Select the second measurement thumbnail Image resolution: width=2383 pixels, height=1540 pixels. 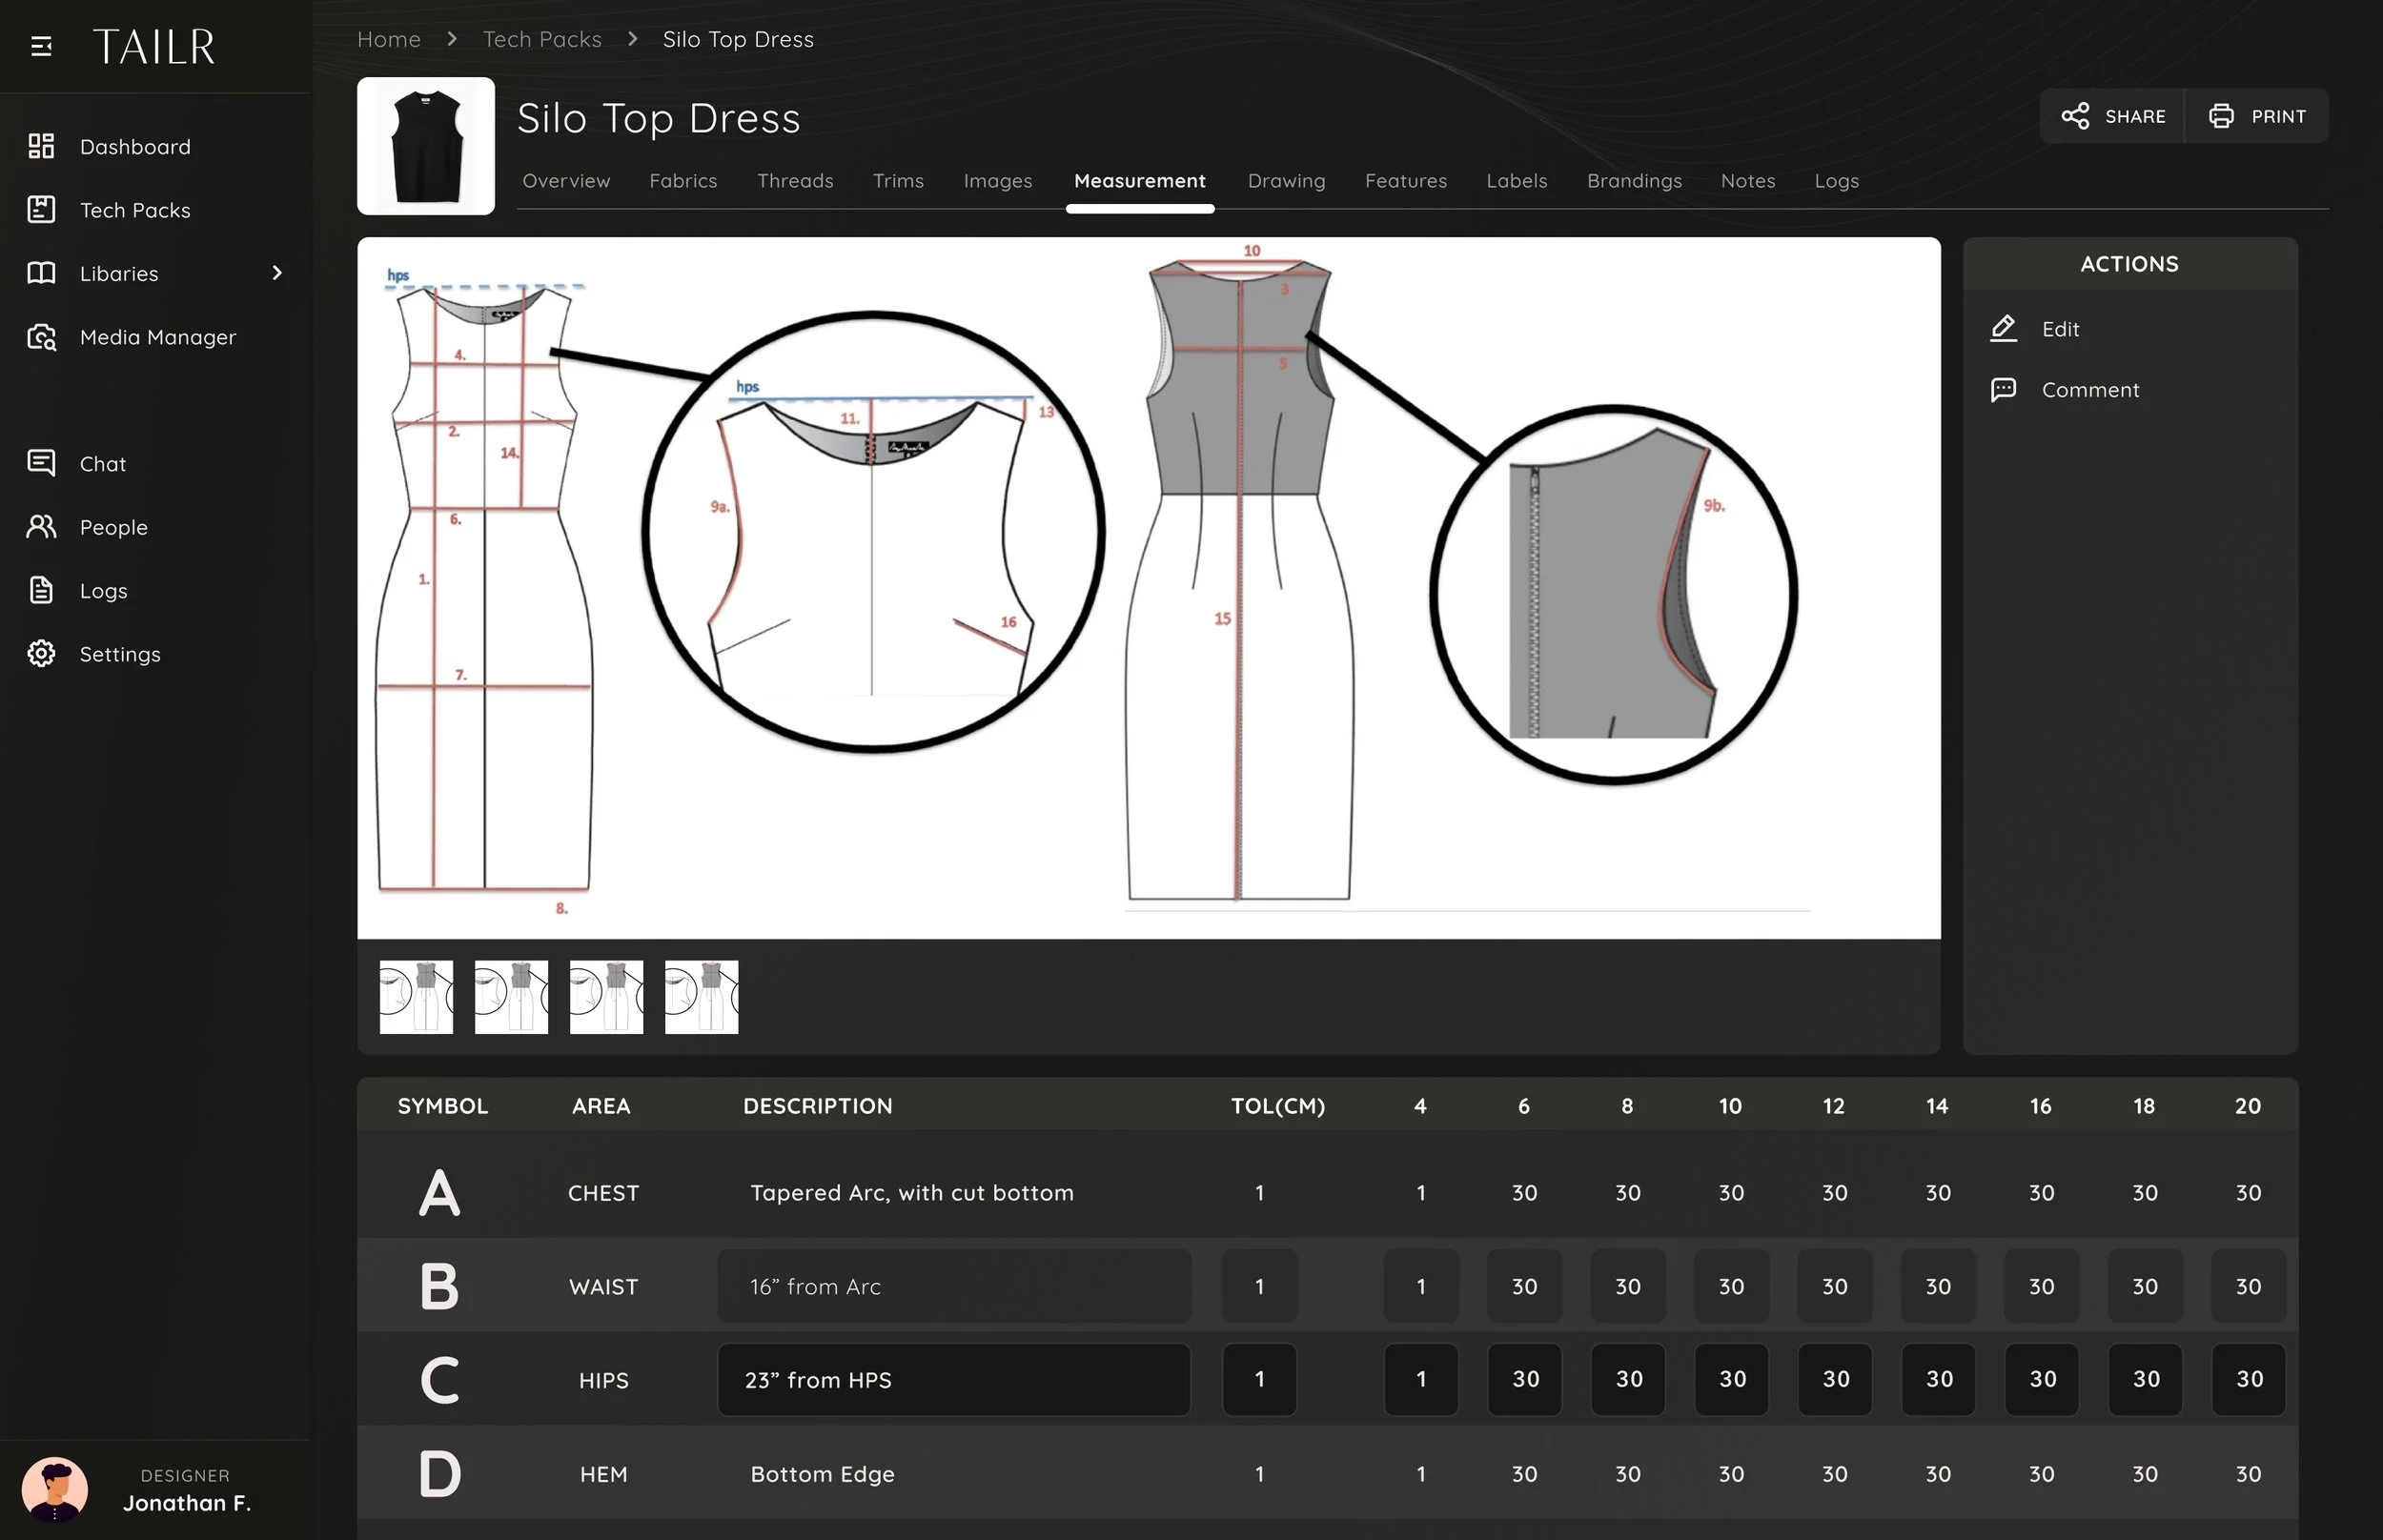(x=511, y=997)
